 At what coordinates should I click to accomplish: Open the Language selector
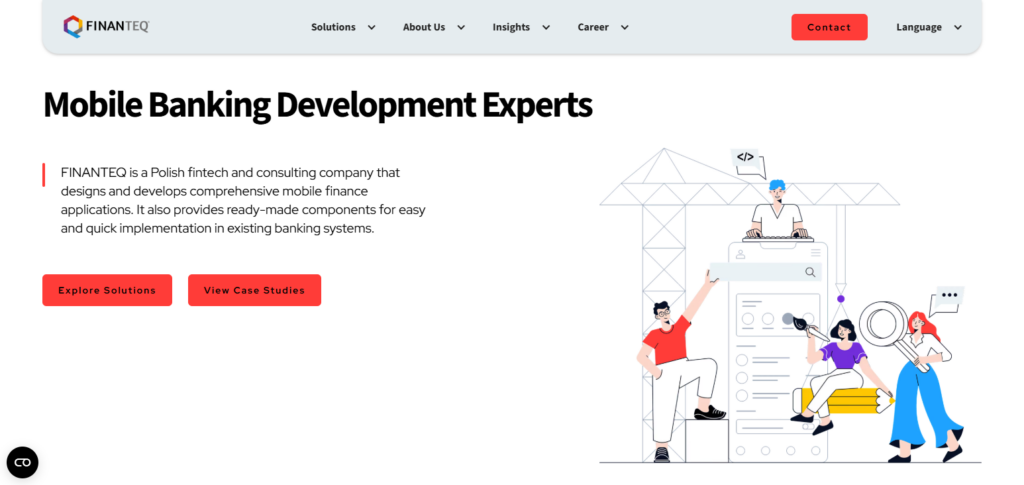[919, 27]
